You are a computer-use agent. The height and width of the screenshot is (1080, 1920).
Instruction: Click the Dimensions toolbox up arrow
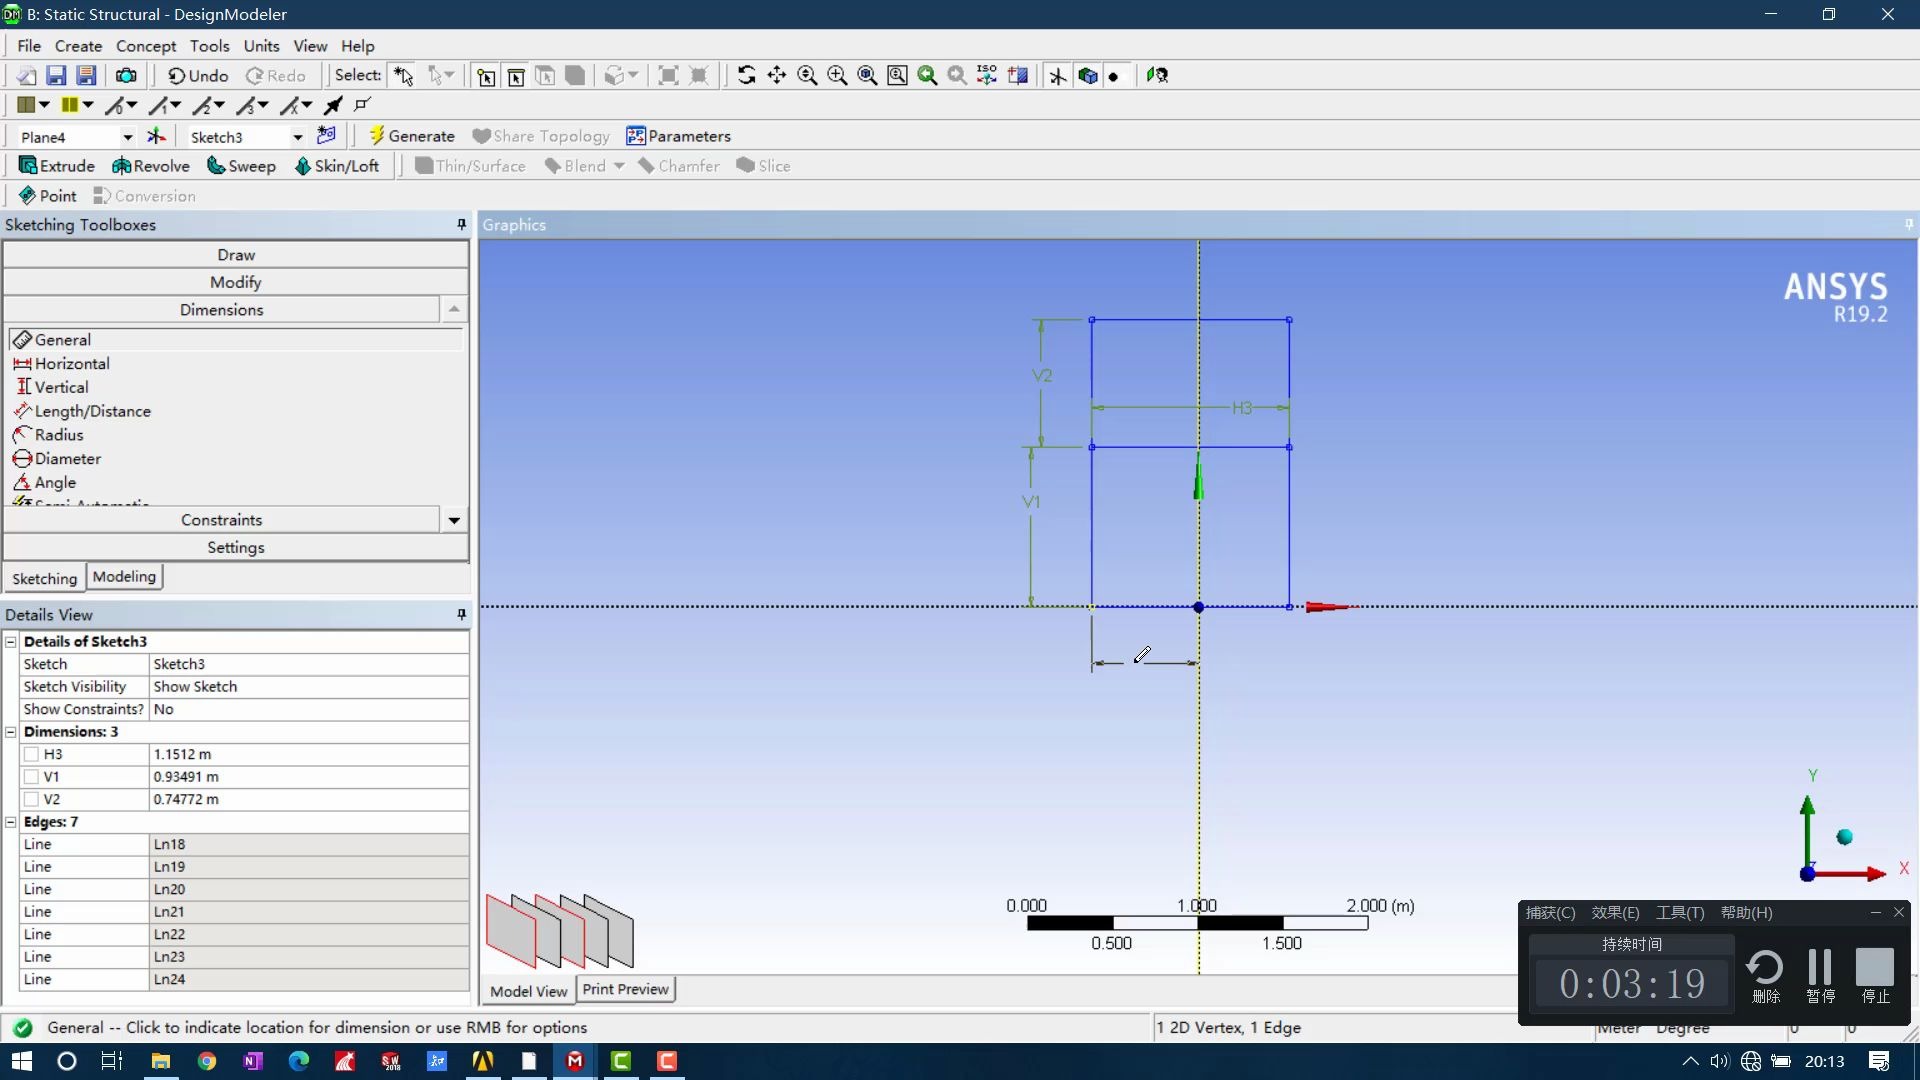(454, 309)
